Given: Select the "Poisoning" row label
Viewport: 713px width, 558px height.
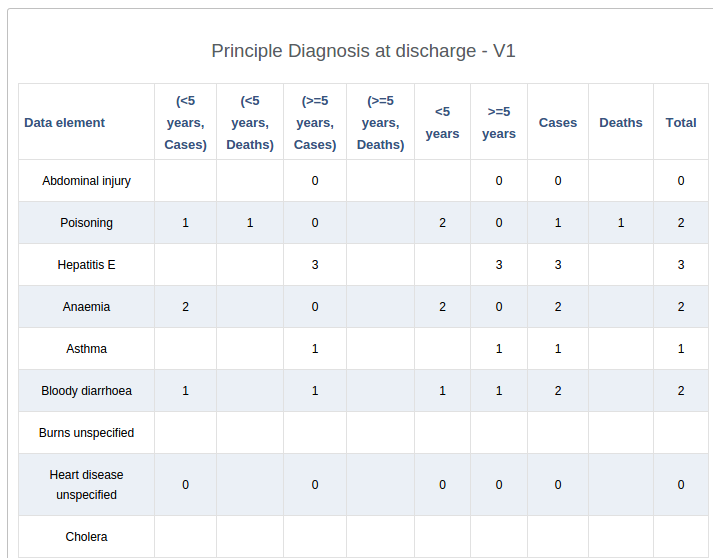Looking at the screenshot, I should (x=86, y=223).
